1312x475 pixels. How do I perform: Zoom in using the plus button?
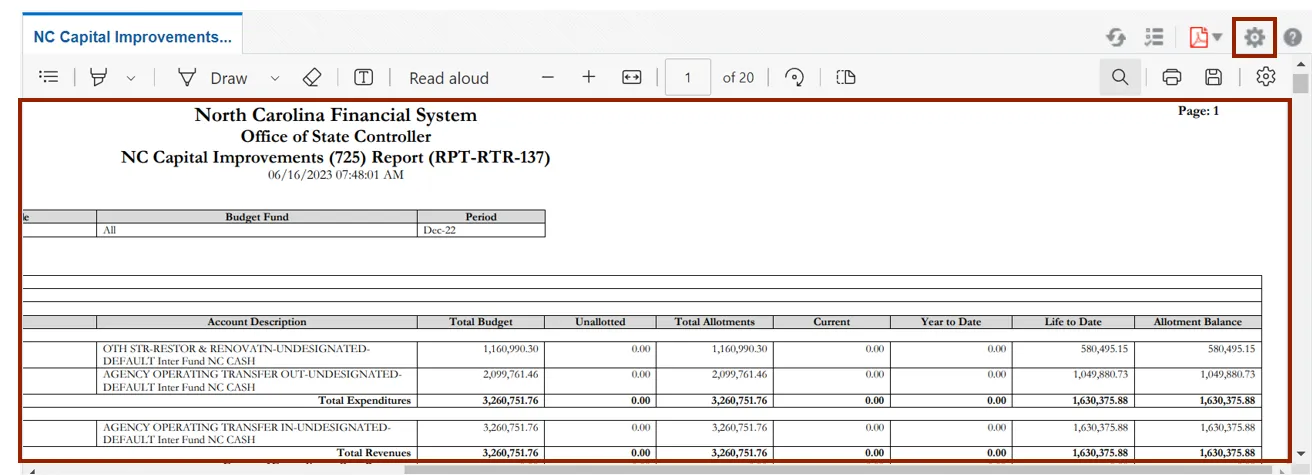(589, 77)
